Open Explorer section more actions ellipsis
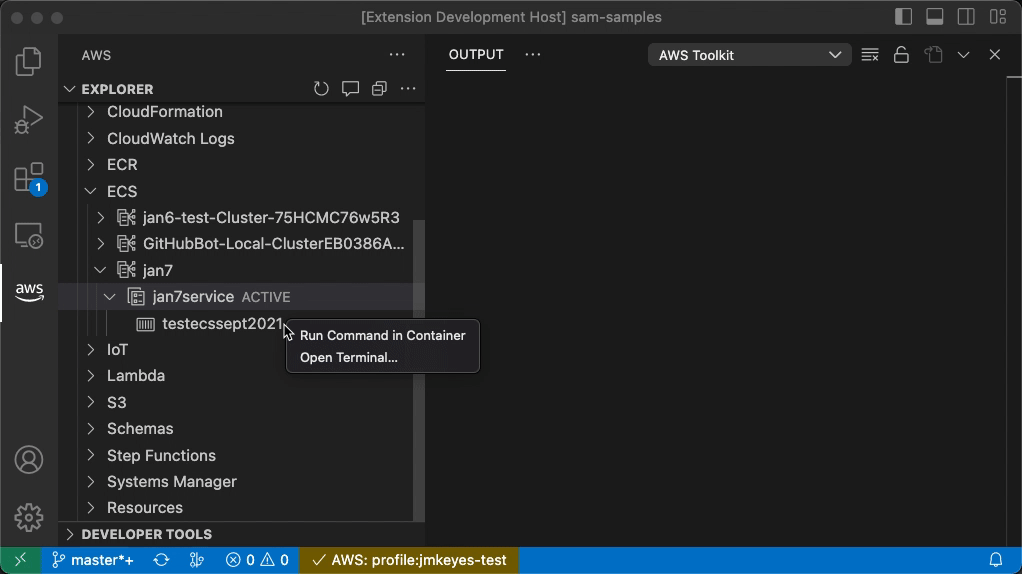 408,89
